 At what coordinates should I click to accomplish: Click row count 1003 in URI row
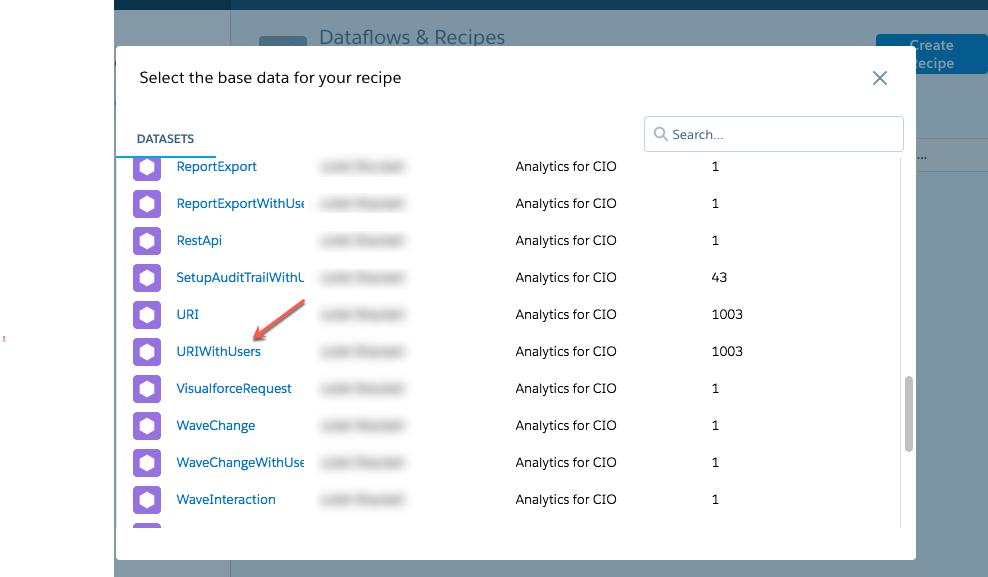coord(727,314)
